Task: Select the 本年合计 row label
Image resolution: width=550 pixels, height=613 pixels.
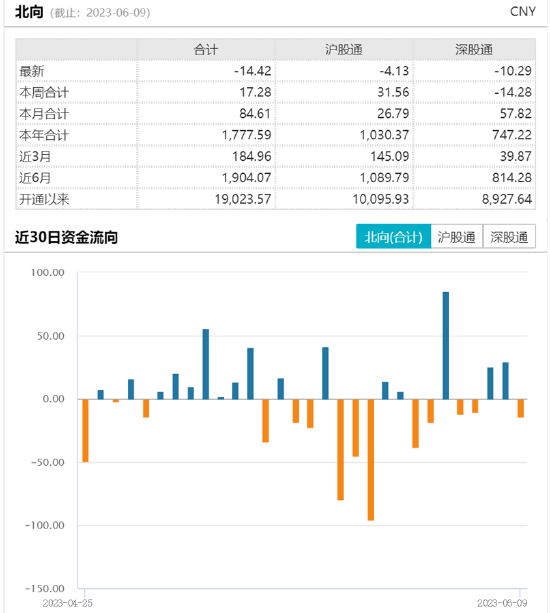Action: 44,135
